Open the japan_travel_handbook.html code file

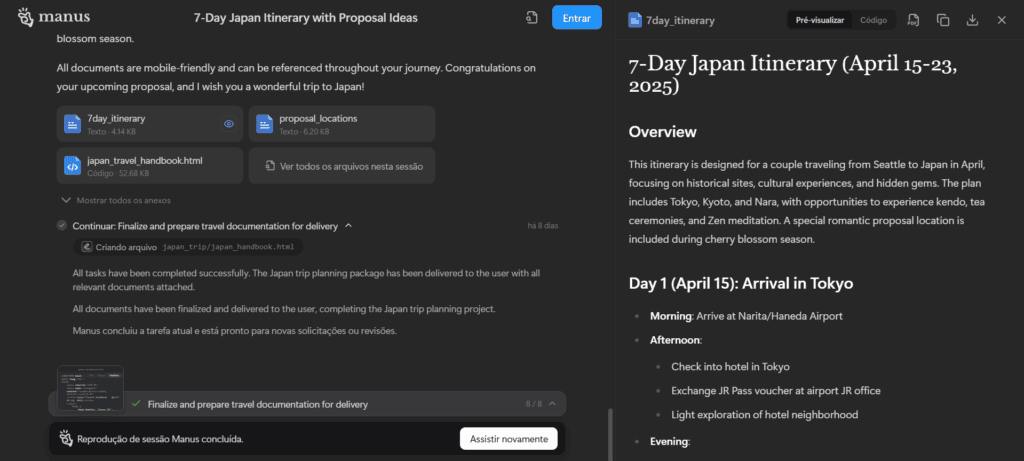coord(150,165)
